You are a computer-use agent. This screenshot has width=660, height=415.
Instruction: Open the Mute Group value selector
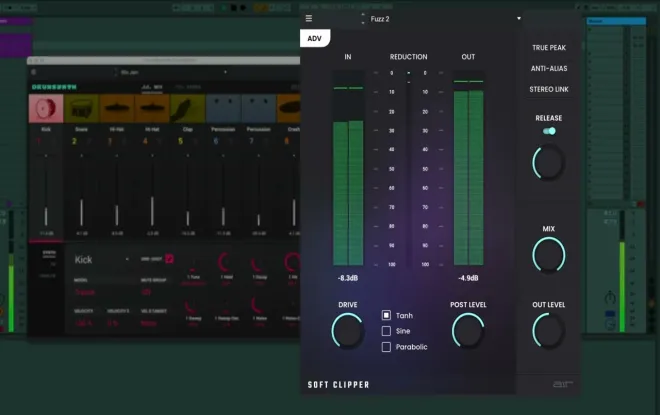tap(146, 292)
